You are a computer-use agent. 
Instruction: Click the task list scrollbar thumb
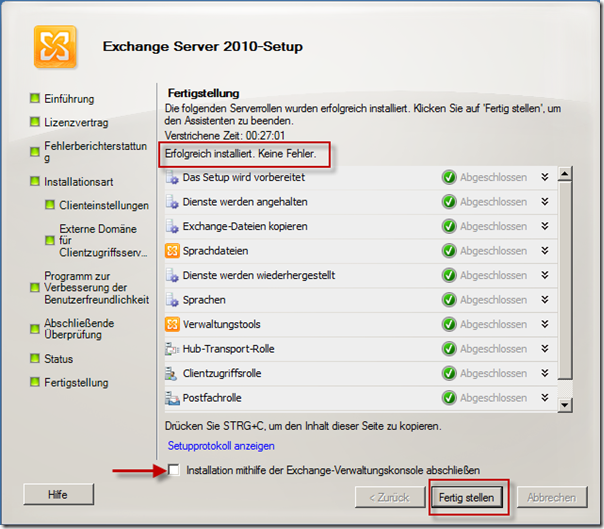click(565, 280)
